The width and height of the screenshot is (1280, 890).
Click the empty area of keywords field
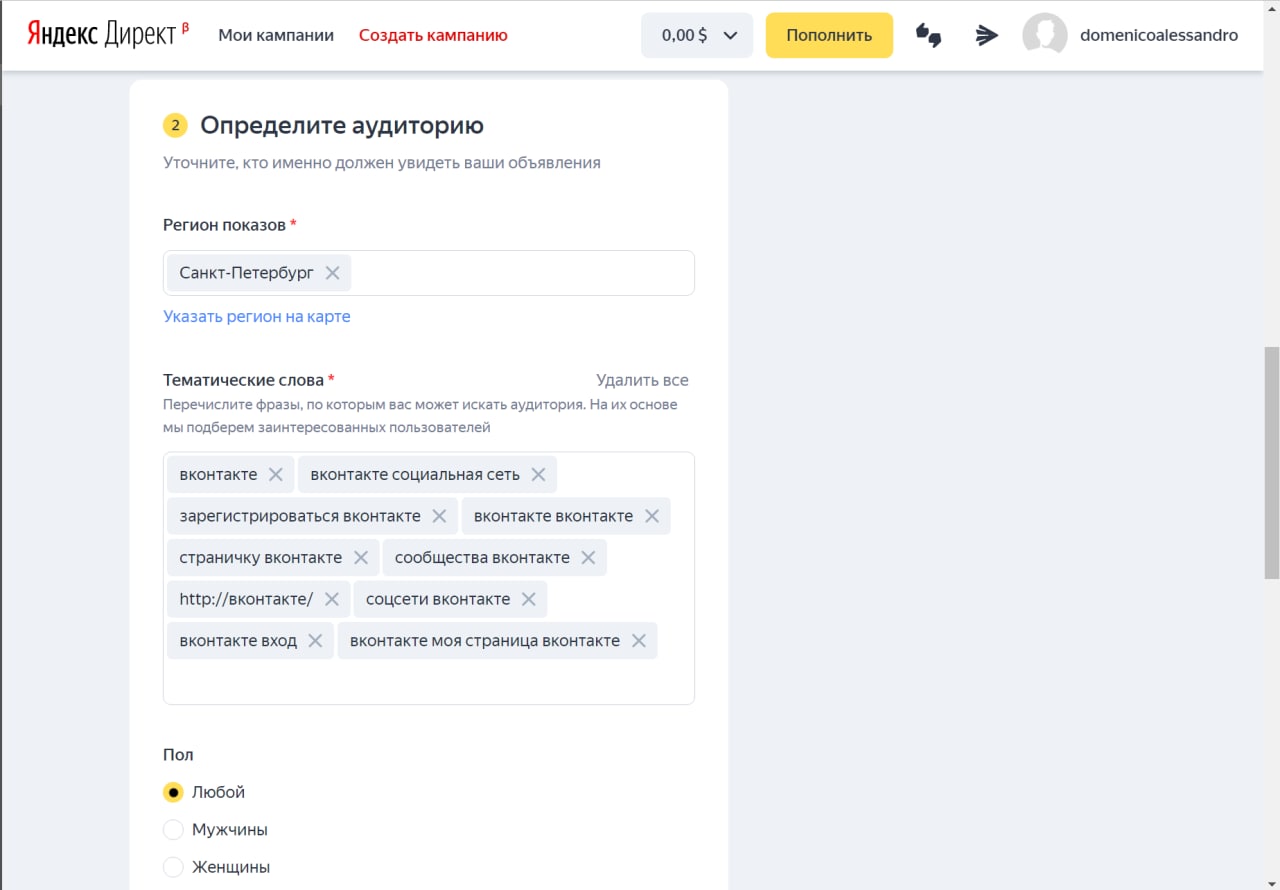click(x=428, y=682)
